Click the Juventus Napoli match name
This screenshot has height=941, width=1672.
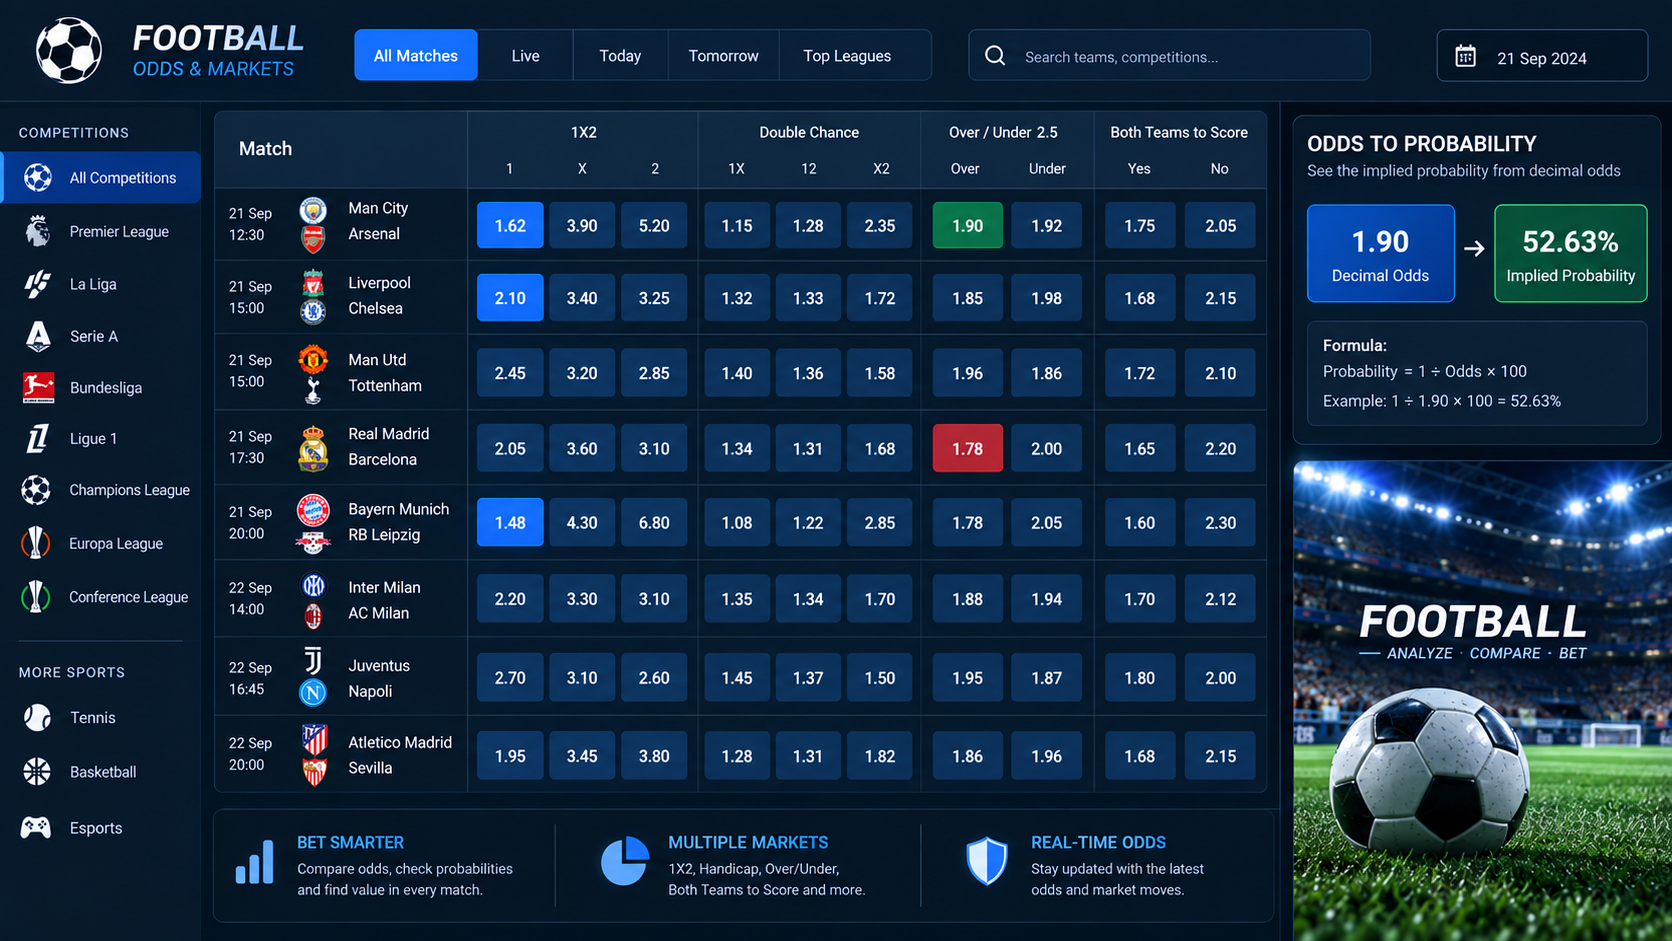pos(379,678)
